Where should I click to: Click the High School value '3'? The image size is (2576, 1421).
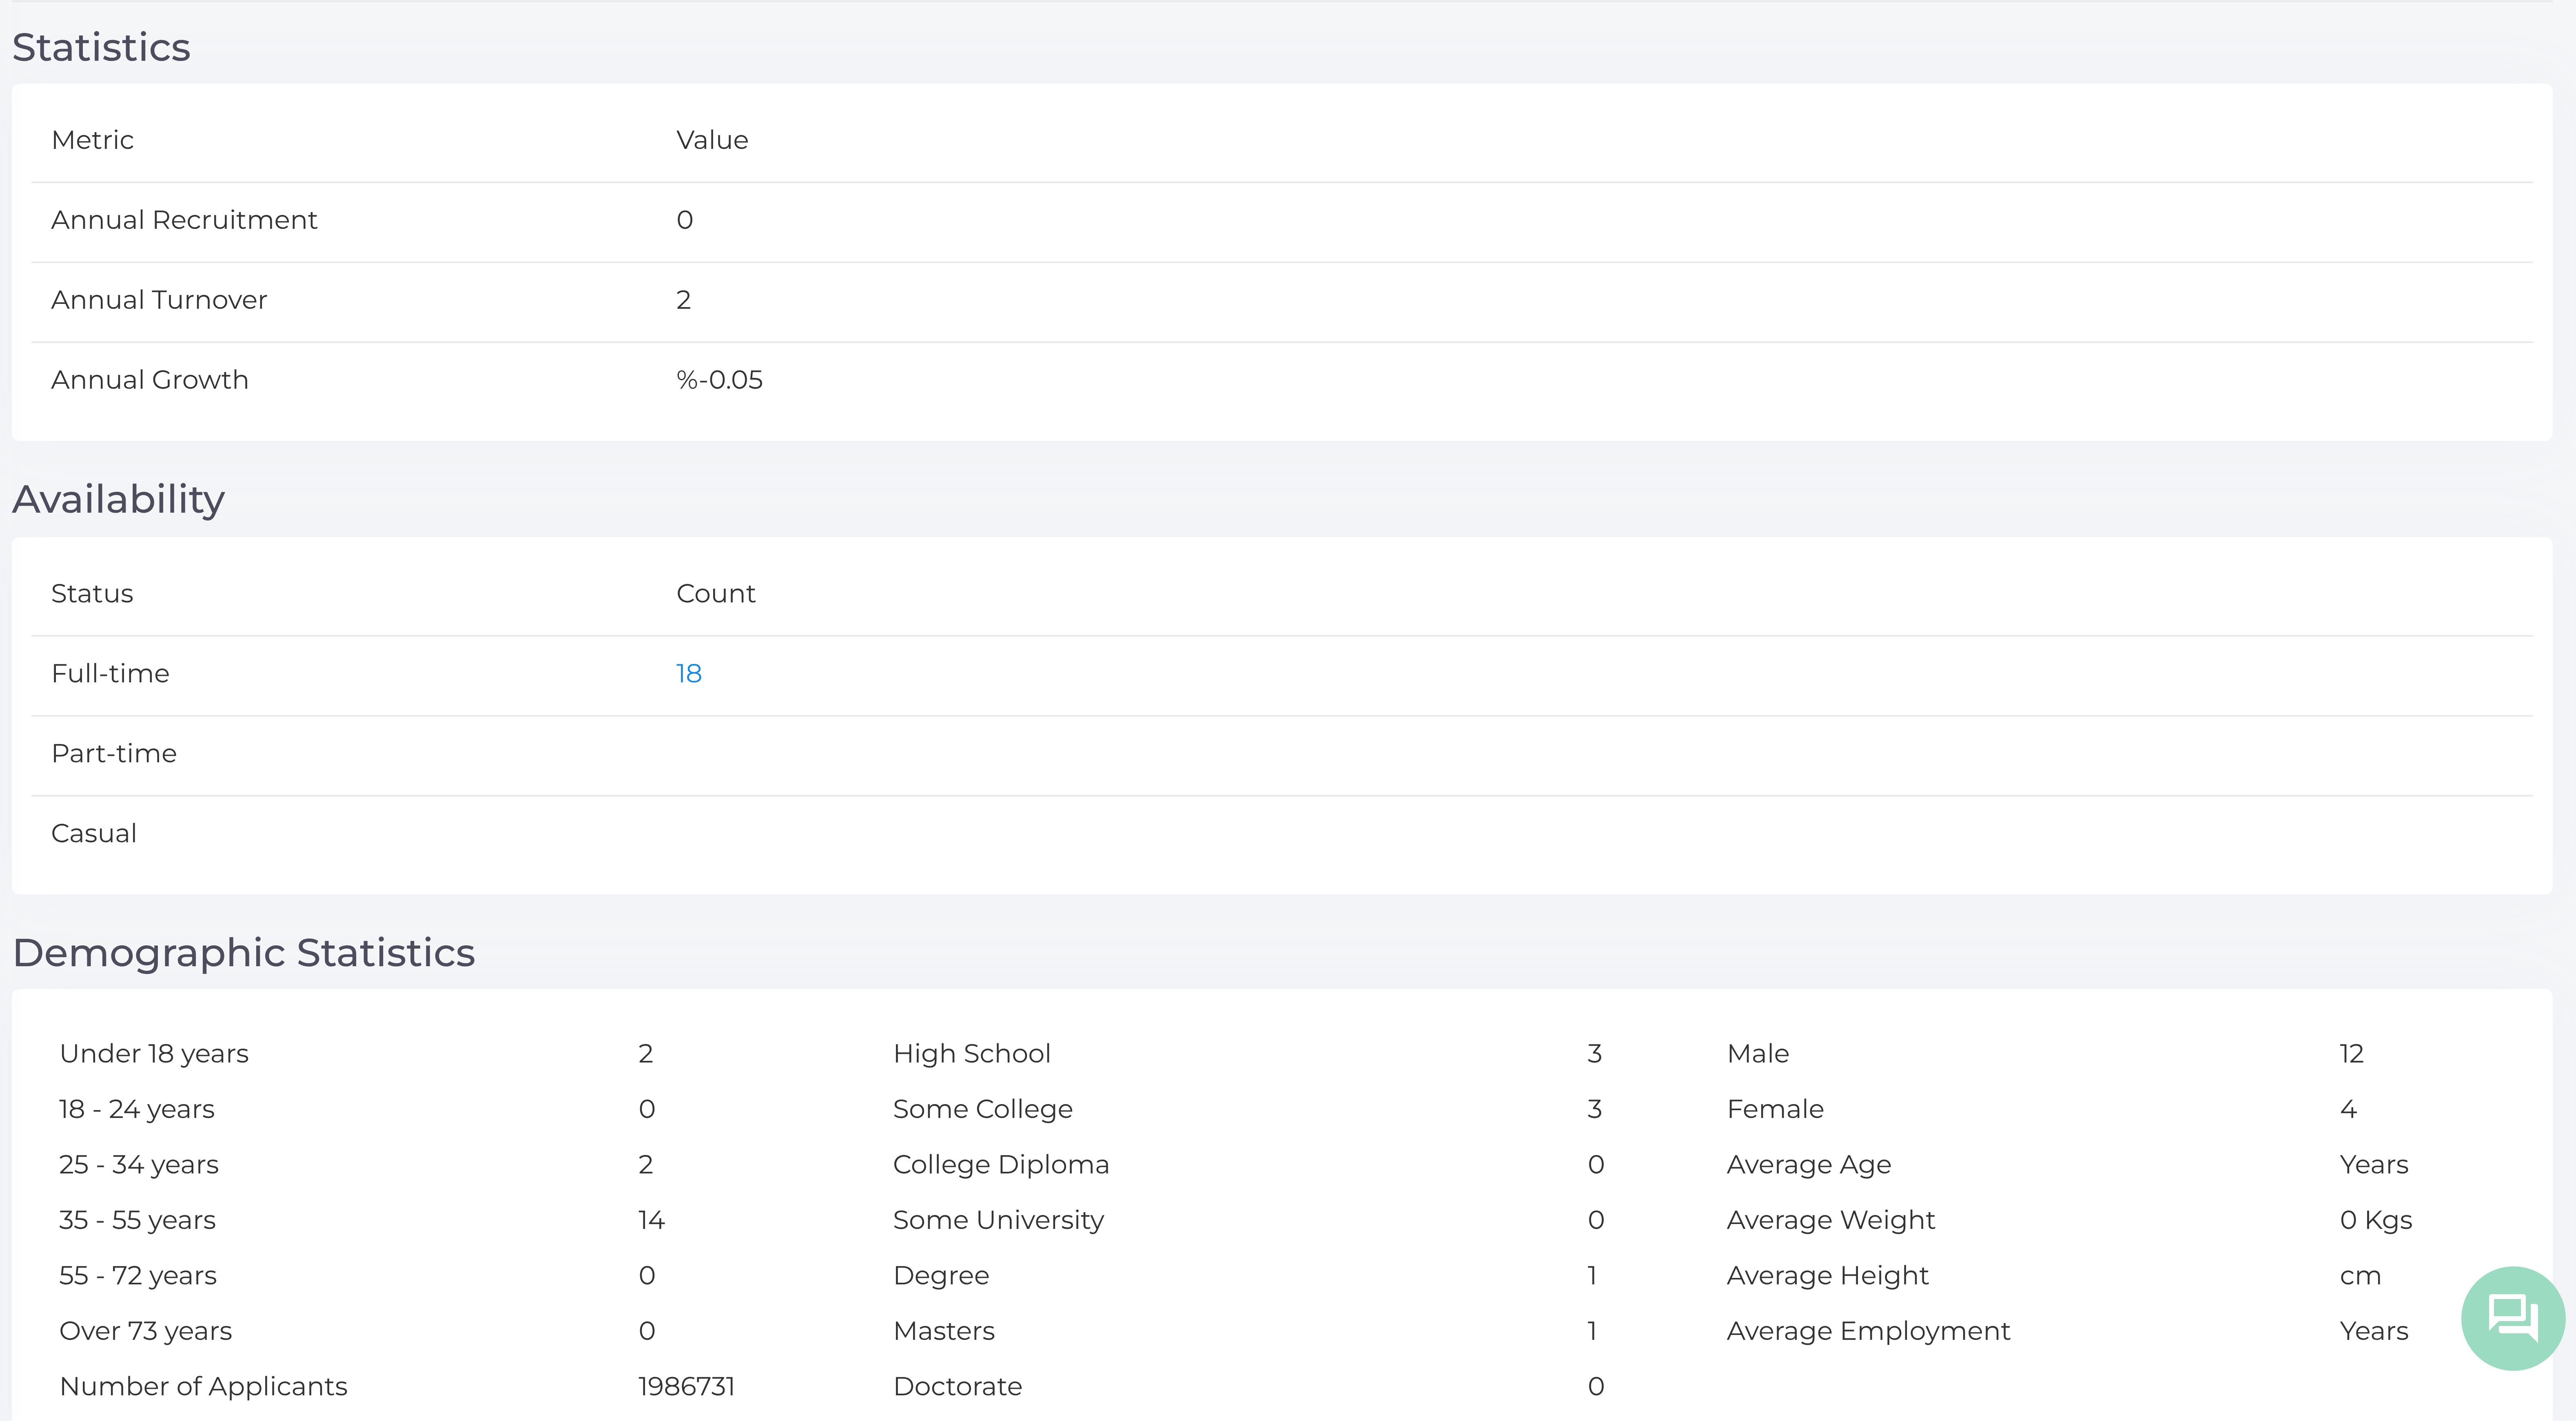click(1595, 1054)
